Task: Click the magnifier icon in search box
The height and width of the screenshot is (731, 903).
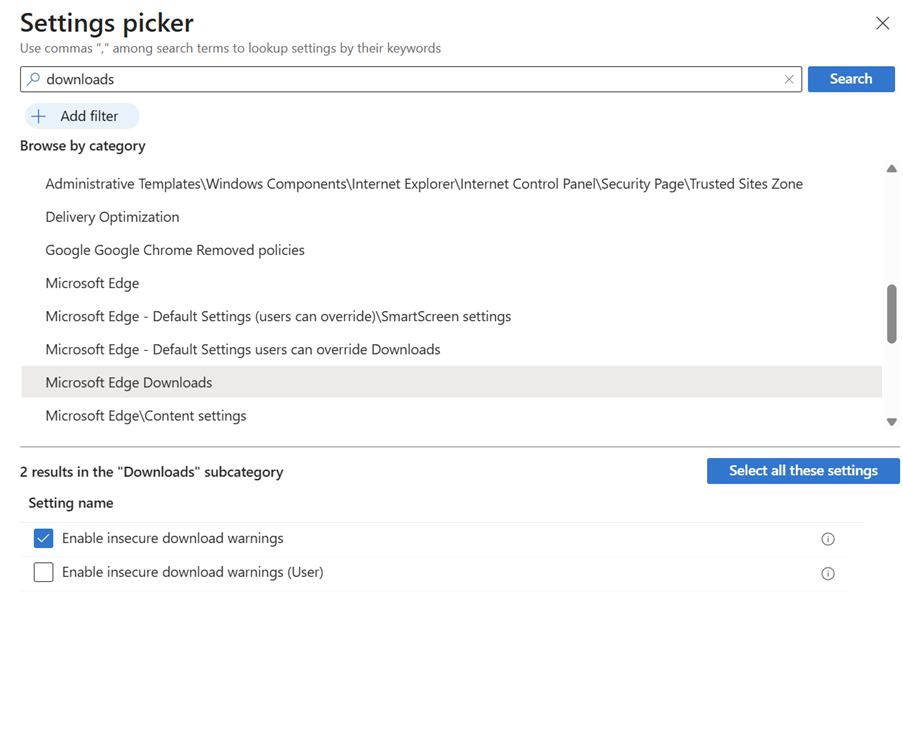Action: pos(34,79)
